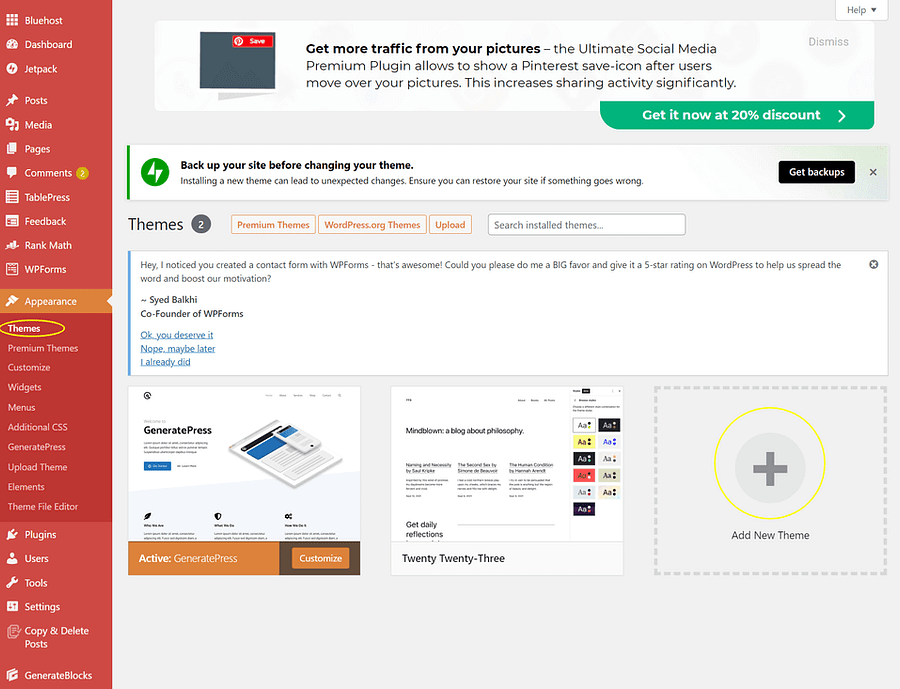Click the Customize button on GeneratePress
Screen dimensions: 900x689
(320, 558)
